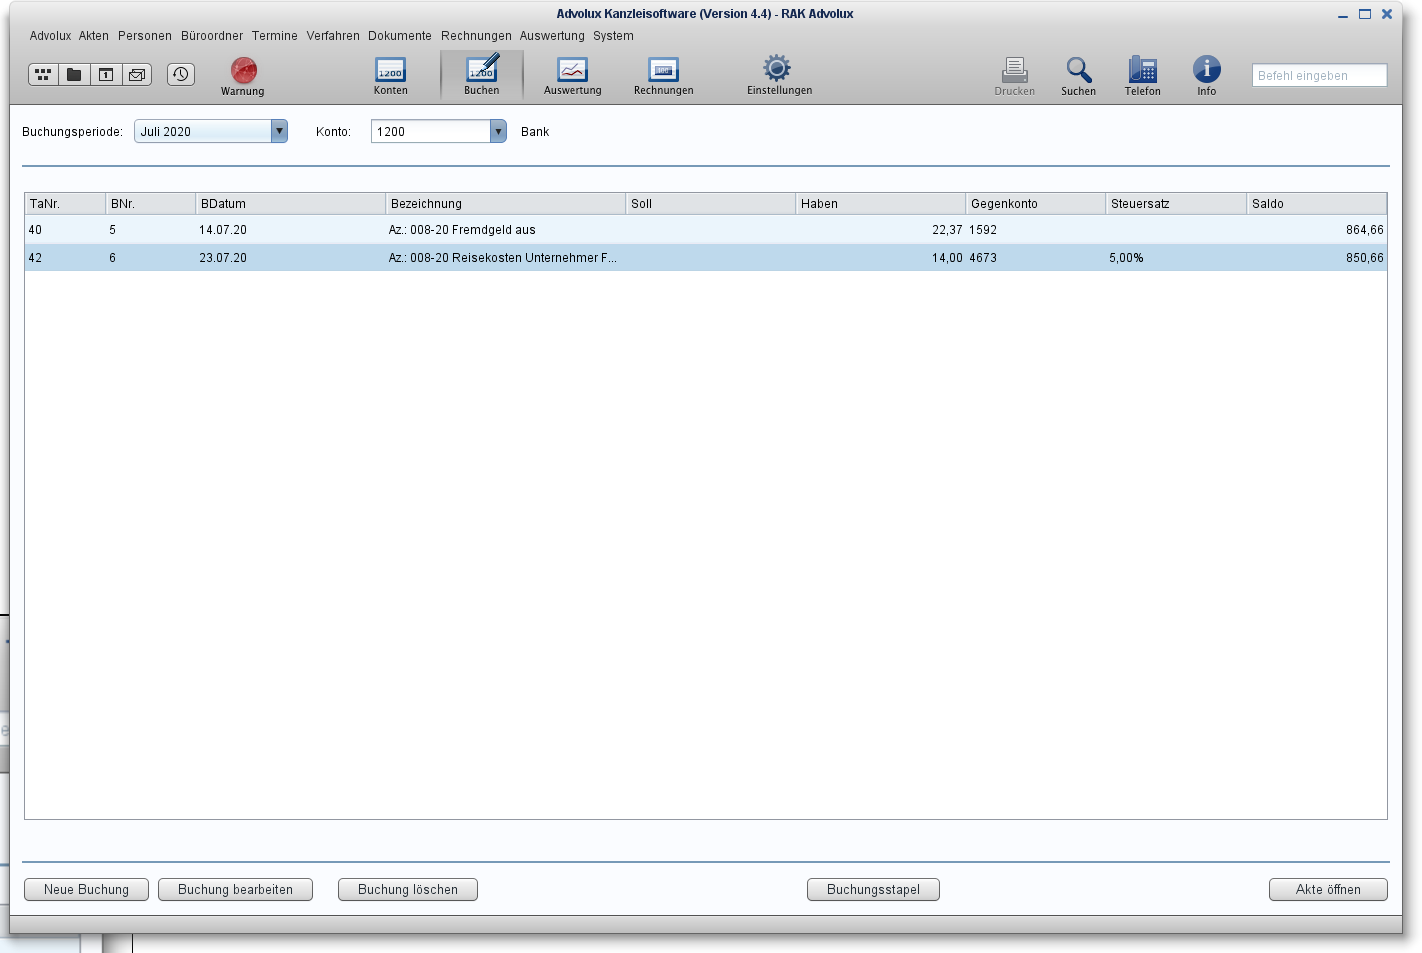Open the Büroordner menu
The width and height of the screenshot is (1422, 953).
212,36
